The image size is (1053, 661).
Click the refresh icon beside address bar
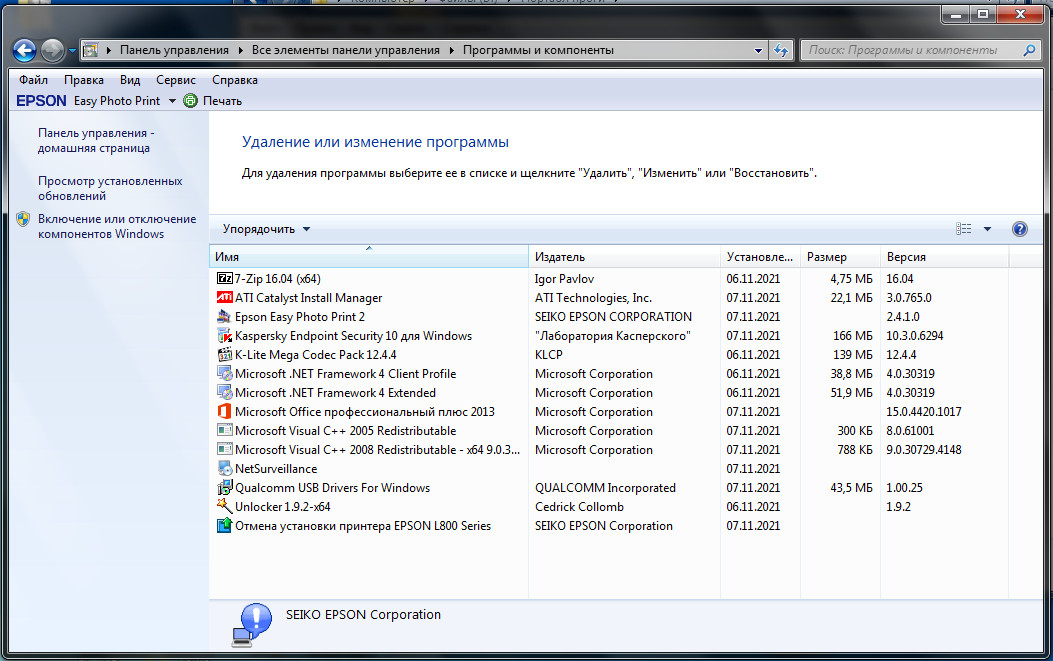[x=780, y=50]
